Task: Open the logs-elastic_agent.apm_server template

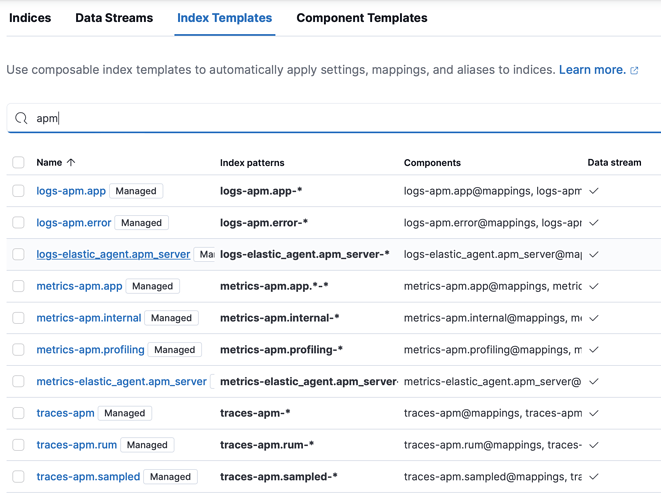Action: pos(113,254)
